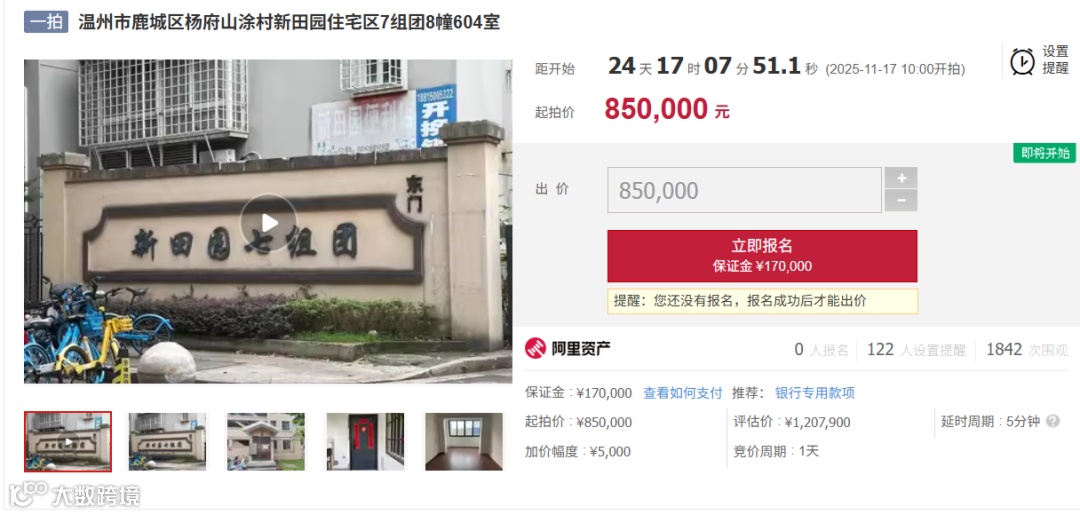Click the listing title for 新田园住宅区 address
This screenshot has height=515, width=1080.
(x=289, y=22)
